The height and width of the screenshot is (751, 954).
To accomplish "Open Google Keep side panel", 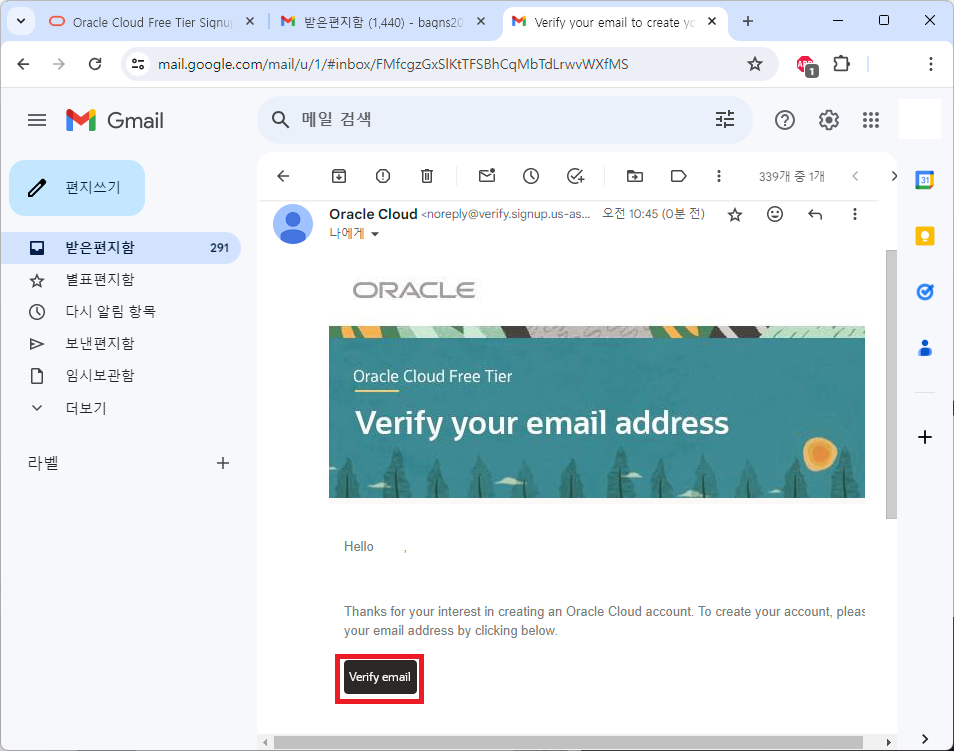I will pos(925,236).
